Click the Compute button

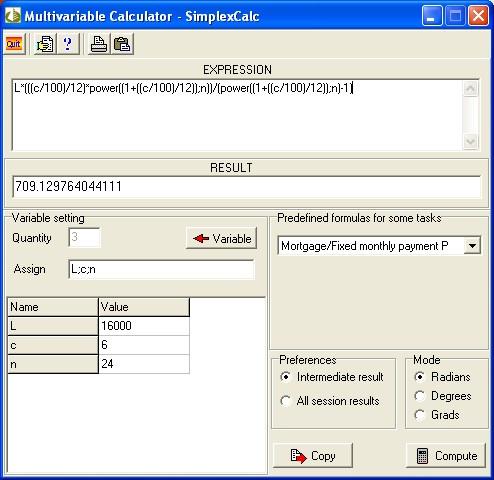pyautogui.click(x=446, y=456)
